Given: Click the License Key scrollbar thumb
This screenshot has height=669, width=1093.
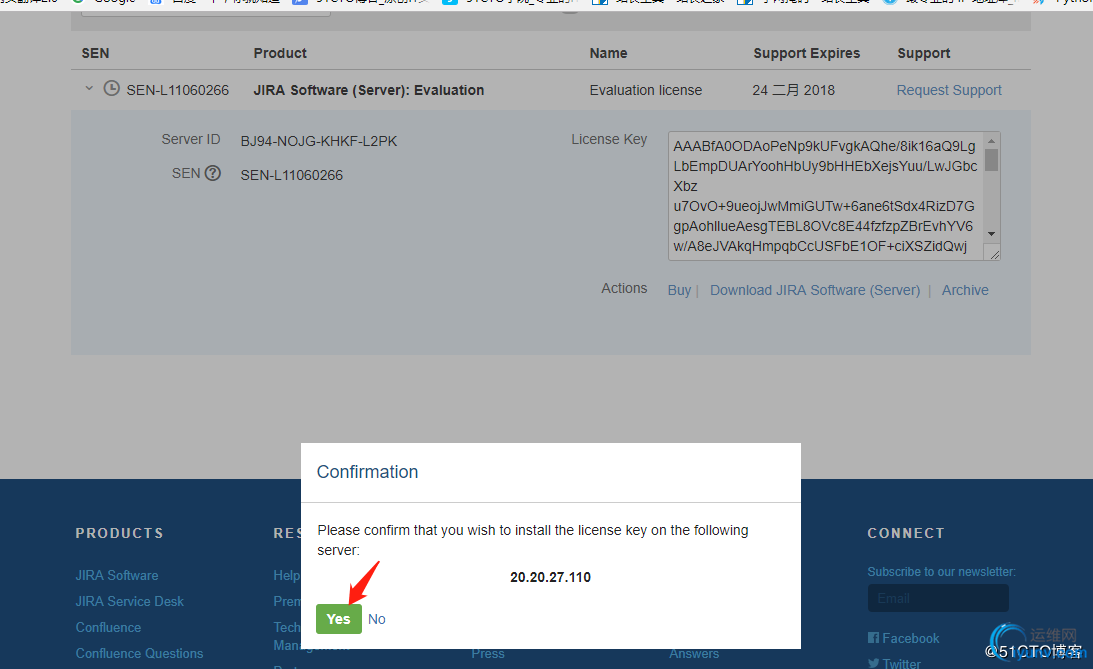Looking at the screenshot, I should (x=991, y=160).
